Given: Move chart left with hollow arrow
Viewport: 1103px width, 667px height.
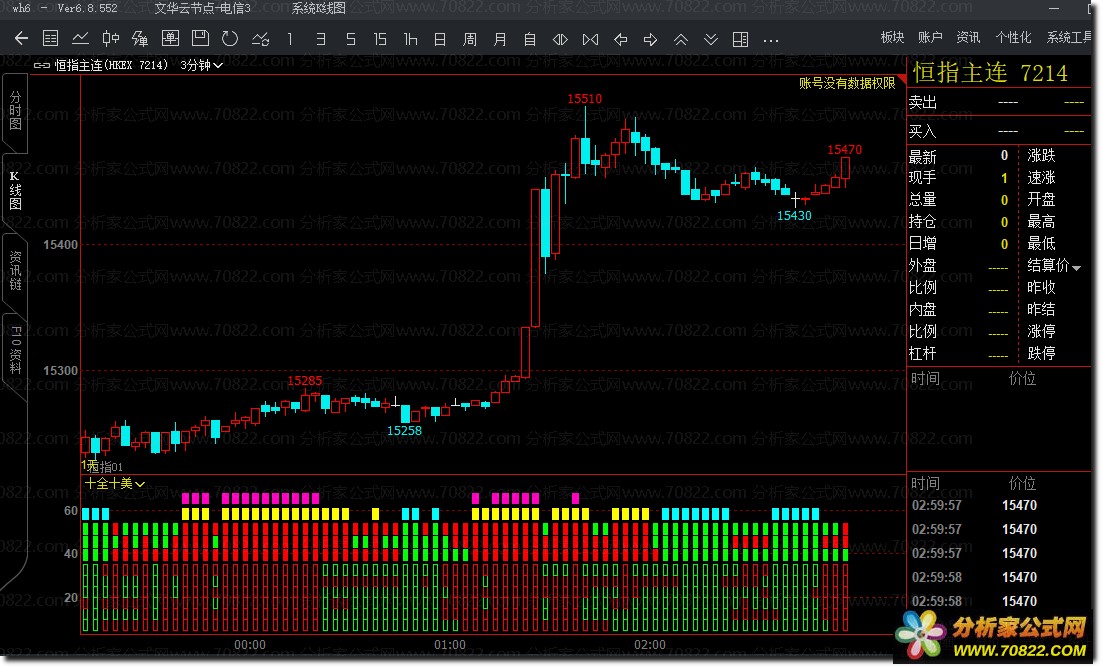Looking at the screenshot, I should tap(620, 39).
